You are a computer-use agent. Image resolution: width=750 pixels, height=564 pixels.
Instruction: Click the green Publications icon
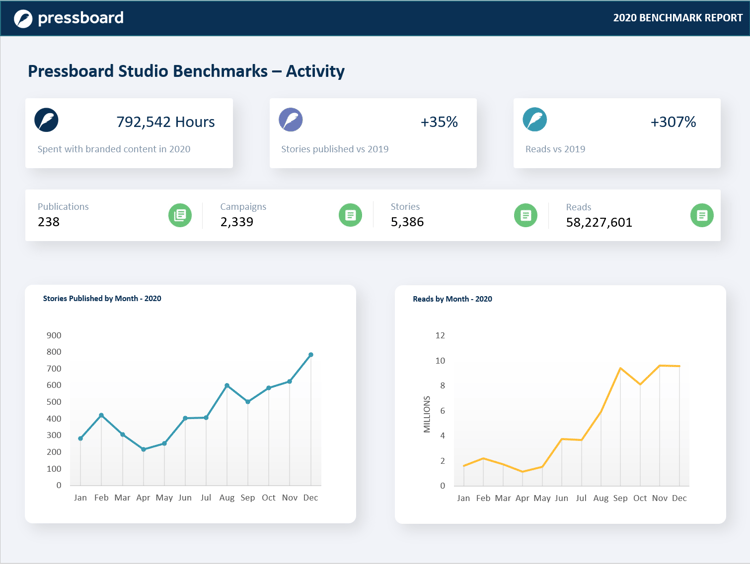[180, 215]
